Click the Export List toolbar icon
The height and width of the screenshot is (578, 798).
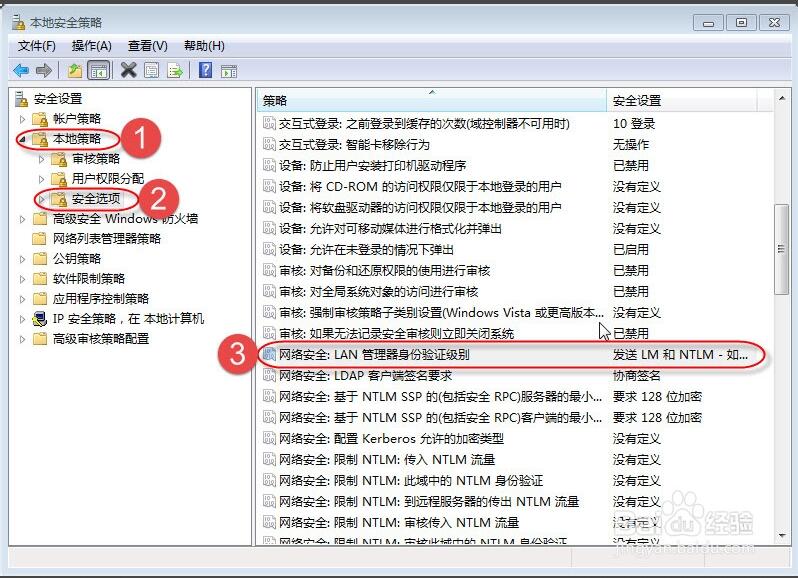coord(175,70)
